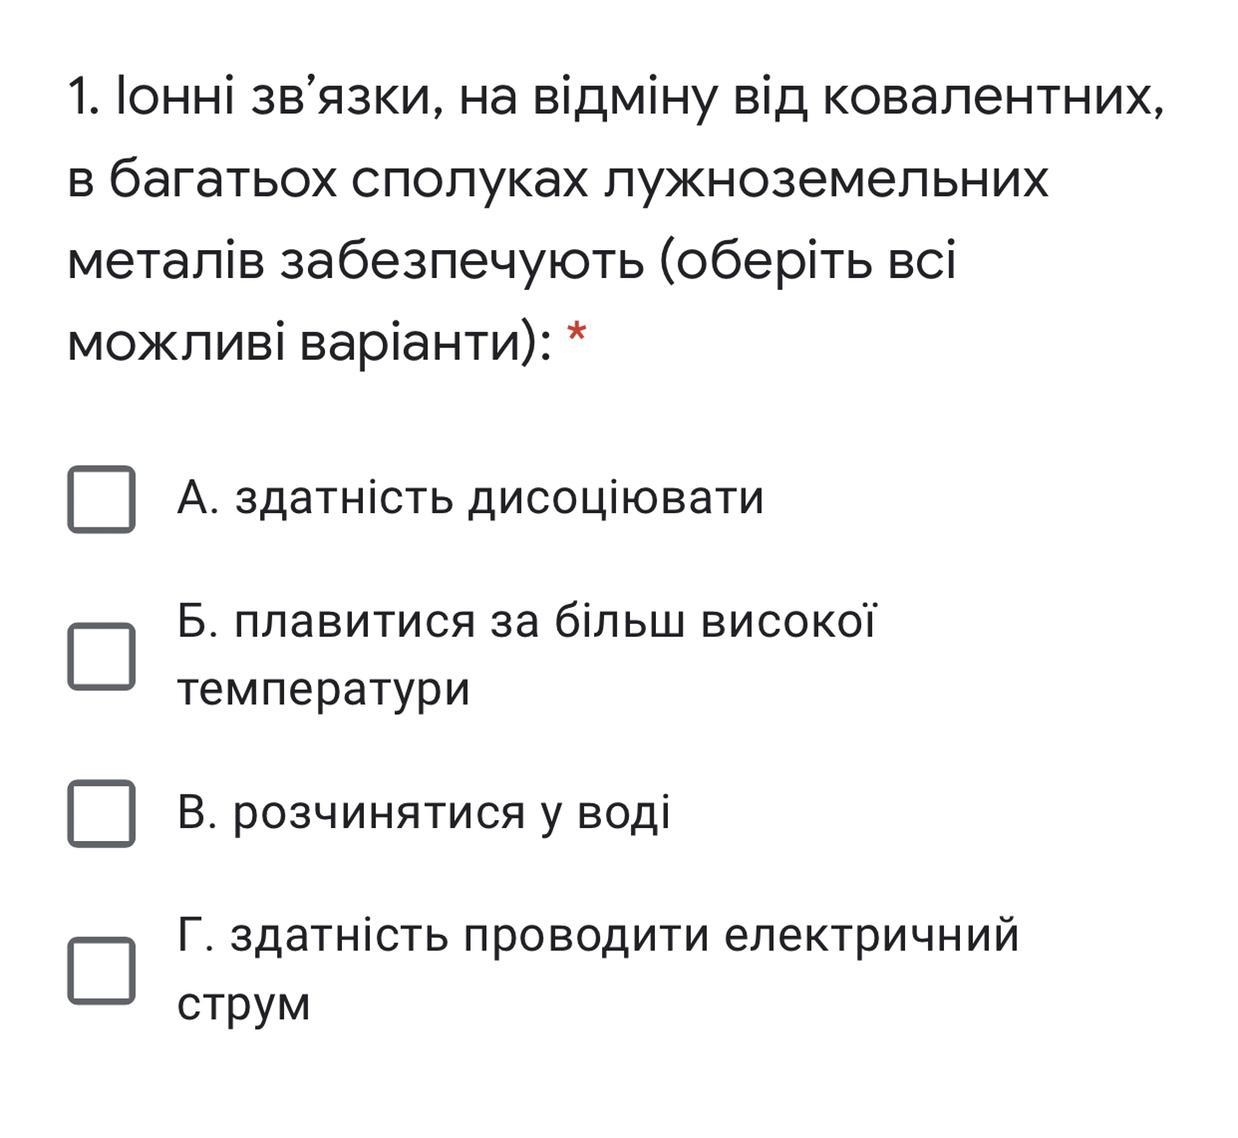Tick the checkbox for option Б

pos(101,656)
